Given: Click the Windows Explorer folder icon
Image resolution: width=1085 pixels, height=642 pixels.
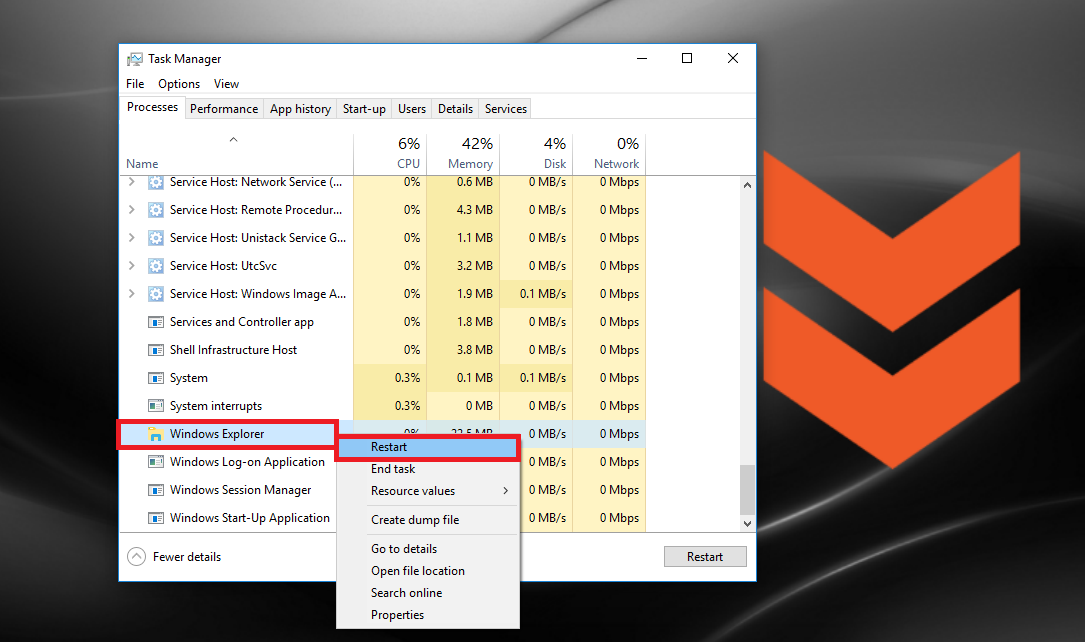Looking at the screenshot, I should click(x=156, y=434).
